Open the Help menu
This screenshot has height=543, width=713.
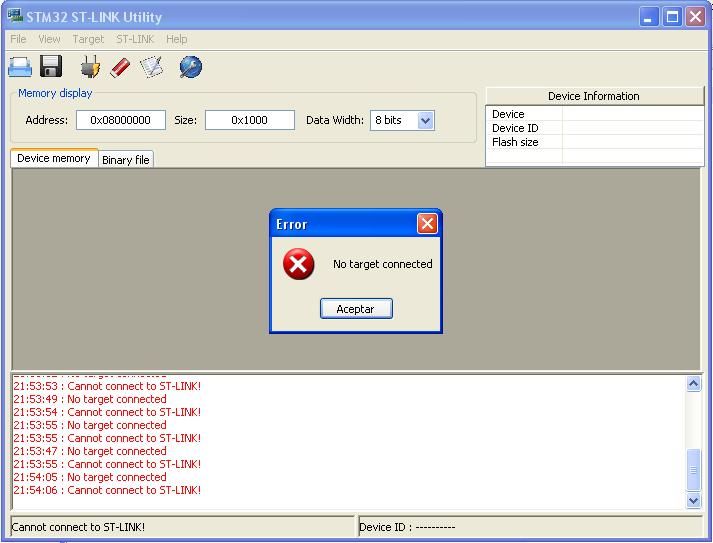click(176, 39)
